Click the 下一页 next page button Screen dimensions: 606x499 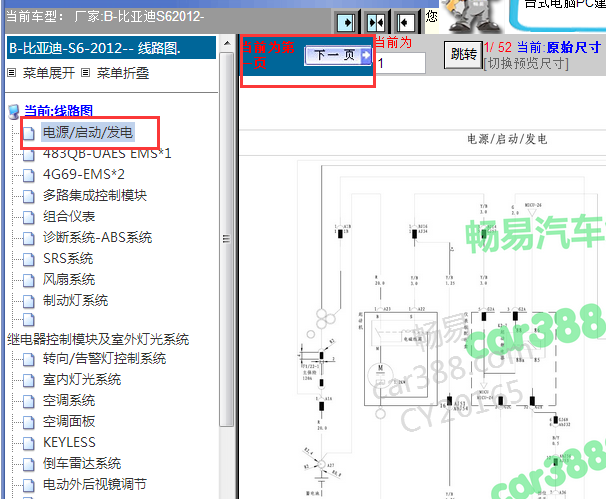339,55
